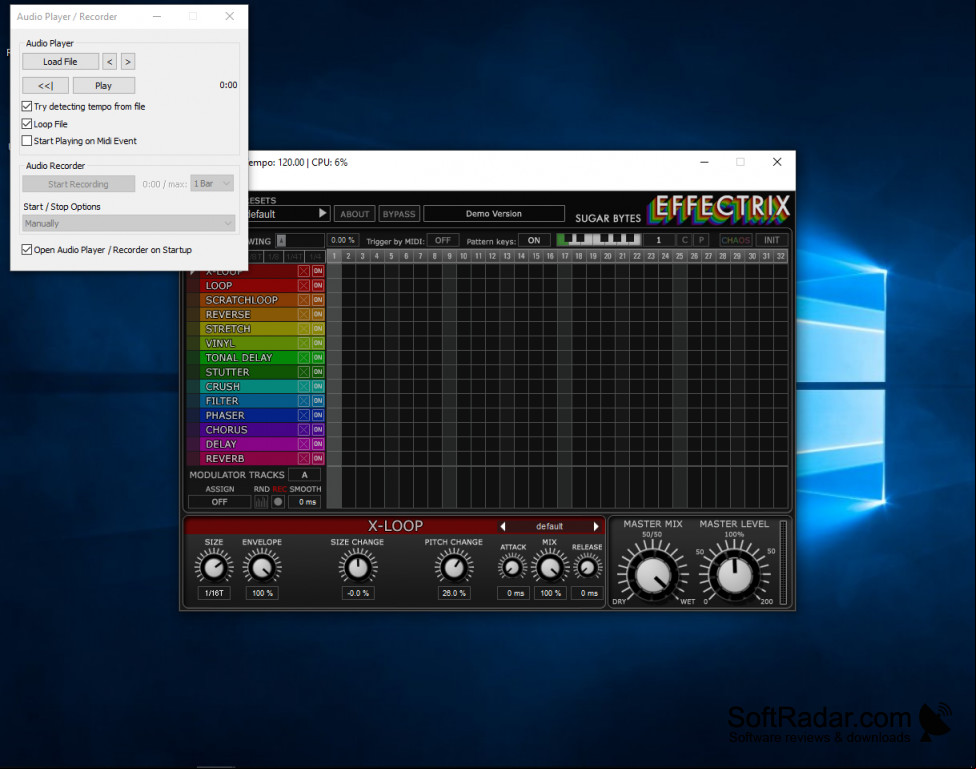The height and width of the screenshot is (769, 976).
Task: Toggle the VINYL effect ON switch
Action: tap(317, 343)
